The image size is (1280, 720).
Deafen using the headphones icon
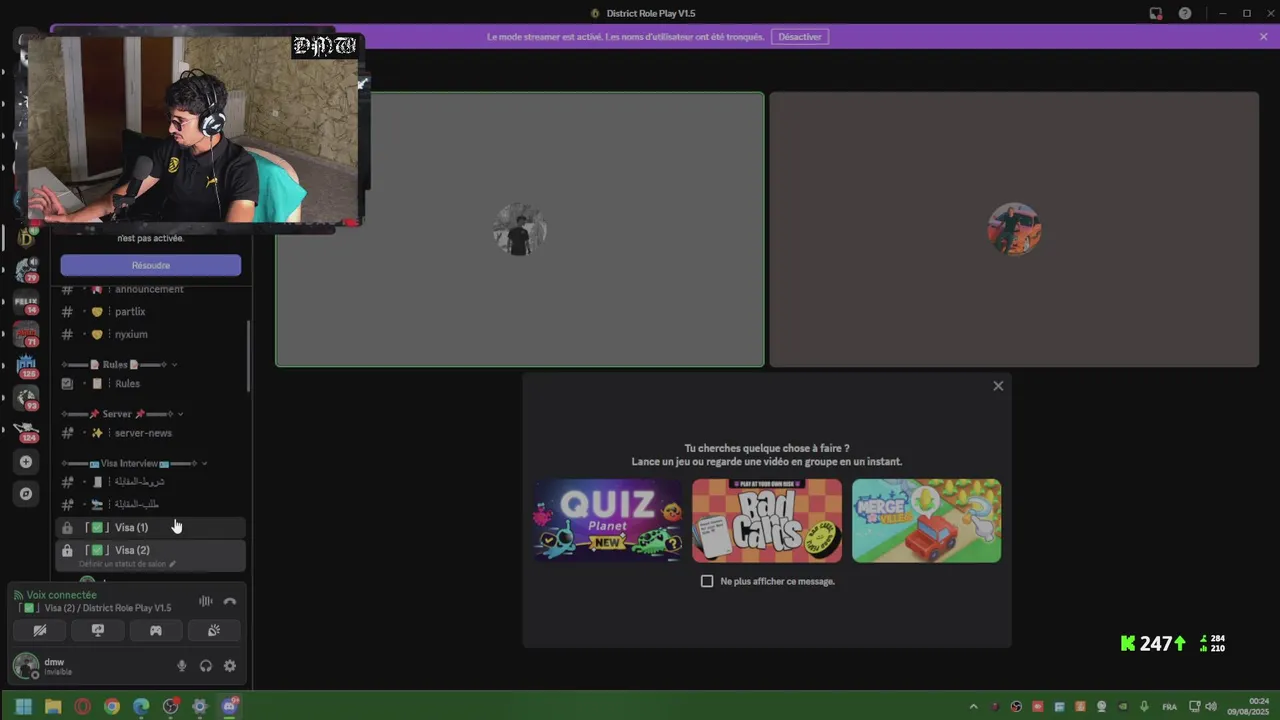click(x=206, y=666)
